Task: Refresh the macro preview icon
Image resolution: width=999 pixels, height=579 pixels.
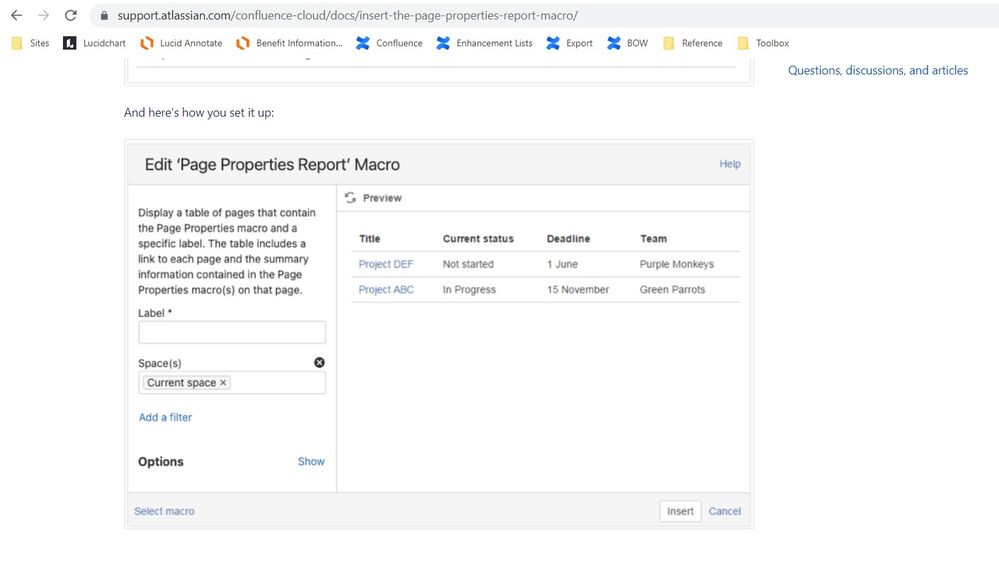Action: click(x=350, y=197)
